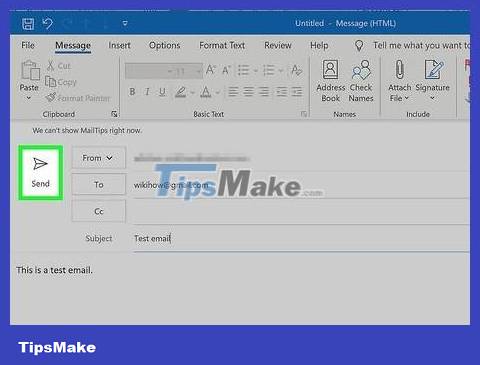480x365 pixels.
Task: Click body text 'This is a test email.'
Action: (54, 270)
